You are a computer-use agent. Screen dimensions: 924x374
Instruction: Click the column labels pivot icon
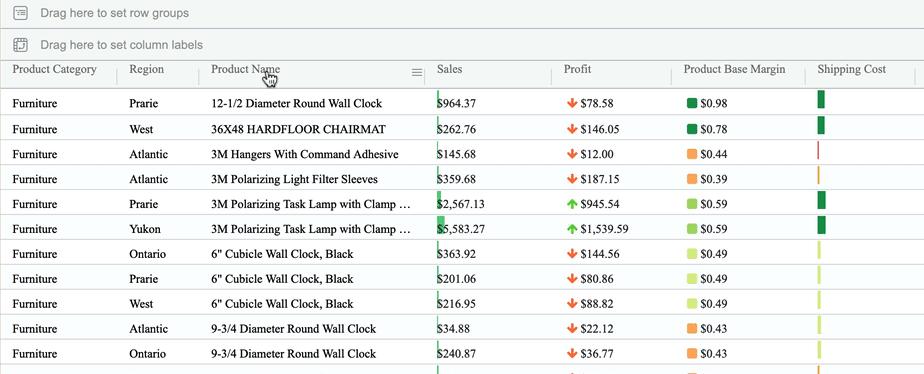click(x=21, y=45)
